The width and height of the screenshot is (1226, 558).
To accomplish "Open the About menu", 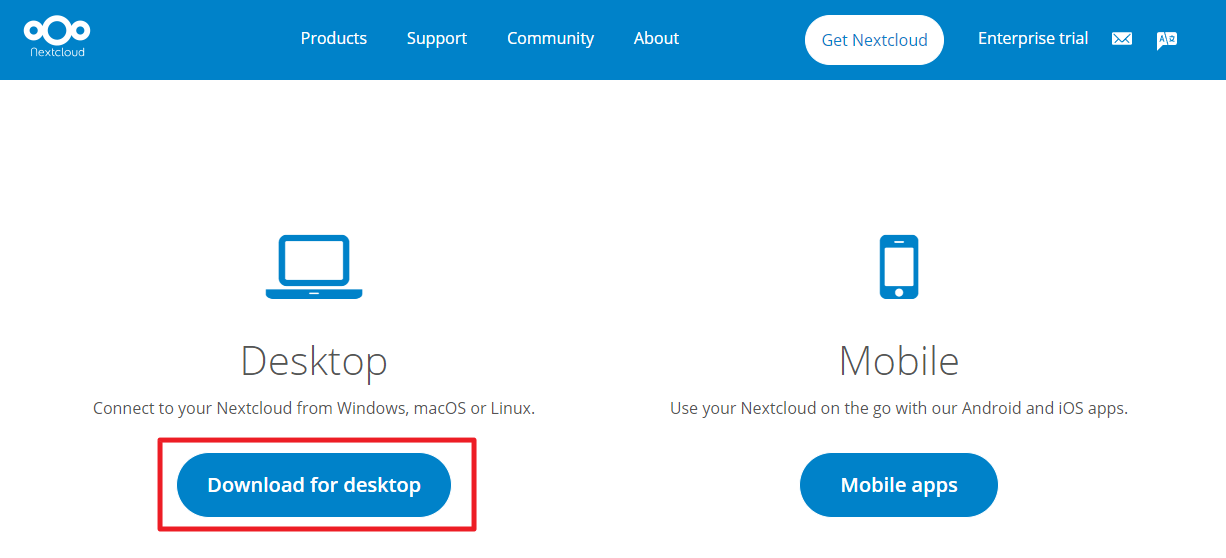I will click(656, 38).
